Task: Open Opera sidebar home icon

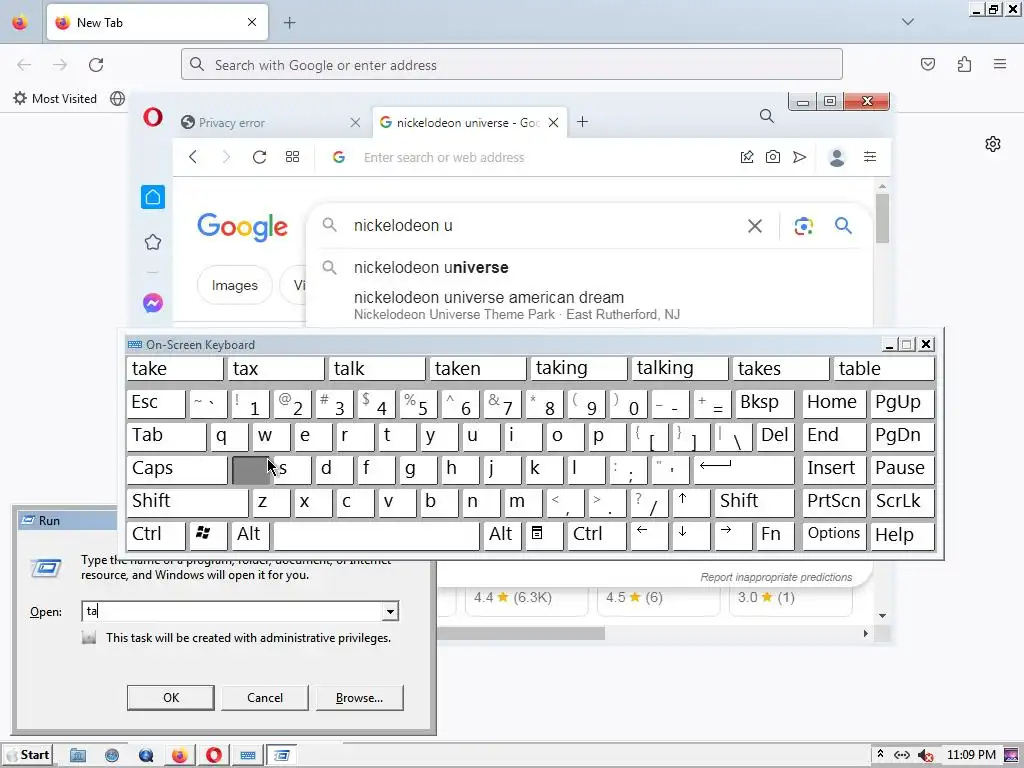Action: point(153,197)
